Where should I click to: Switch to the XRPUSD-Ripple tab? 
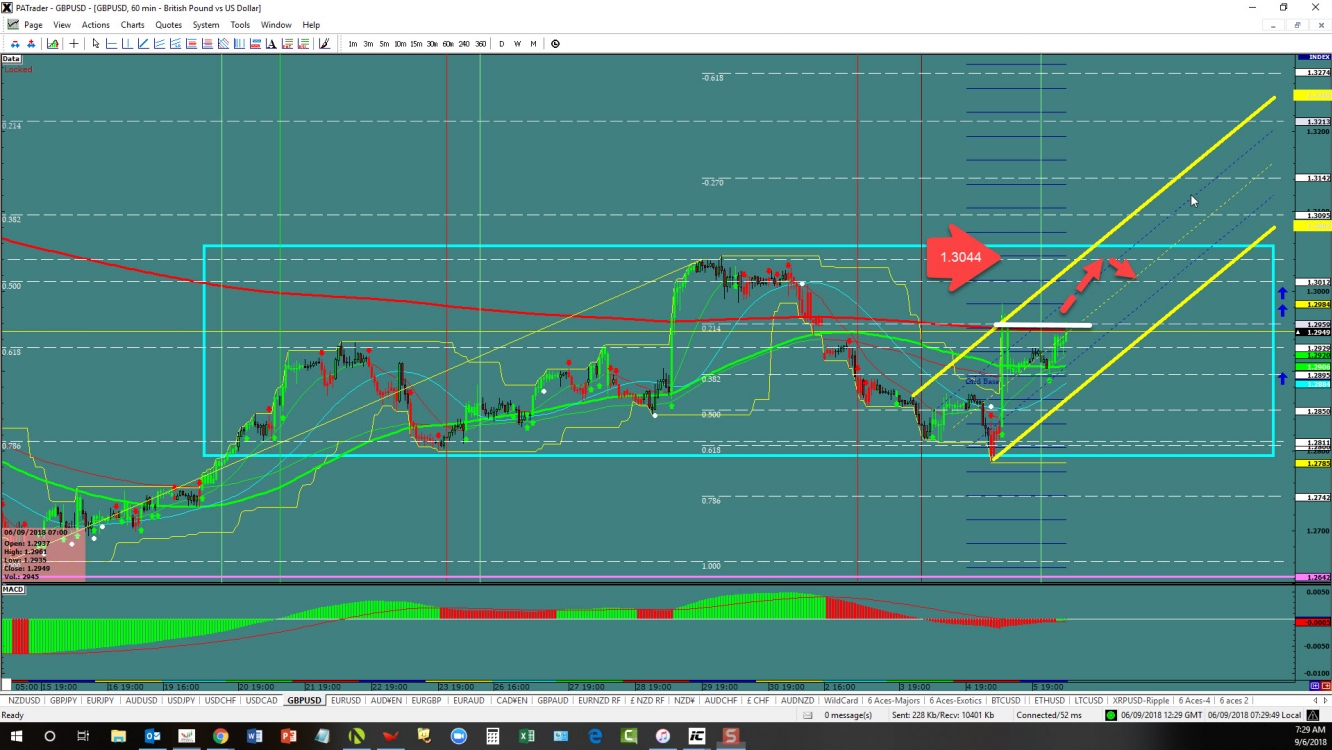[1141, 701]
